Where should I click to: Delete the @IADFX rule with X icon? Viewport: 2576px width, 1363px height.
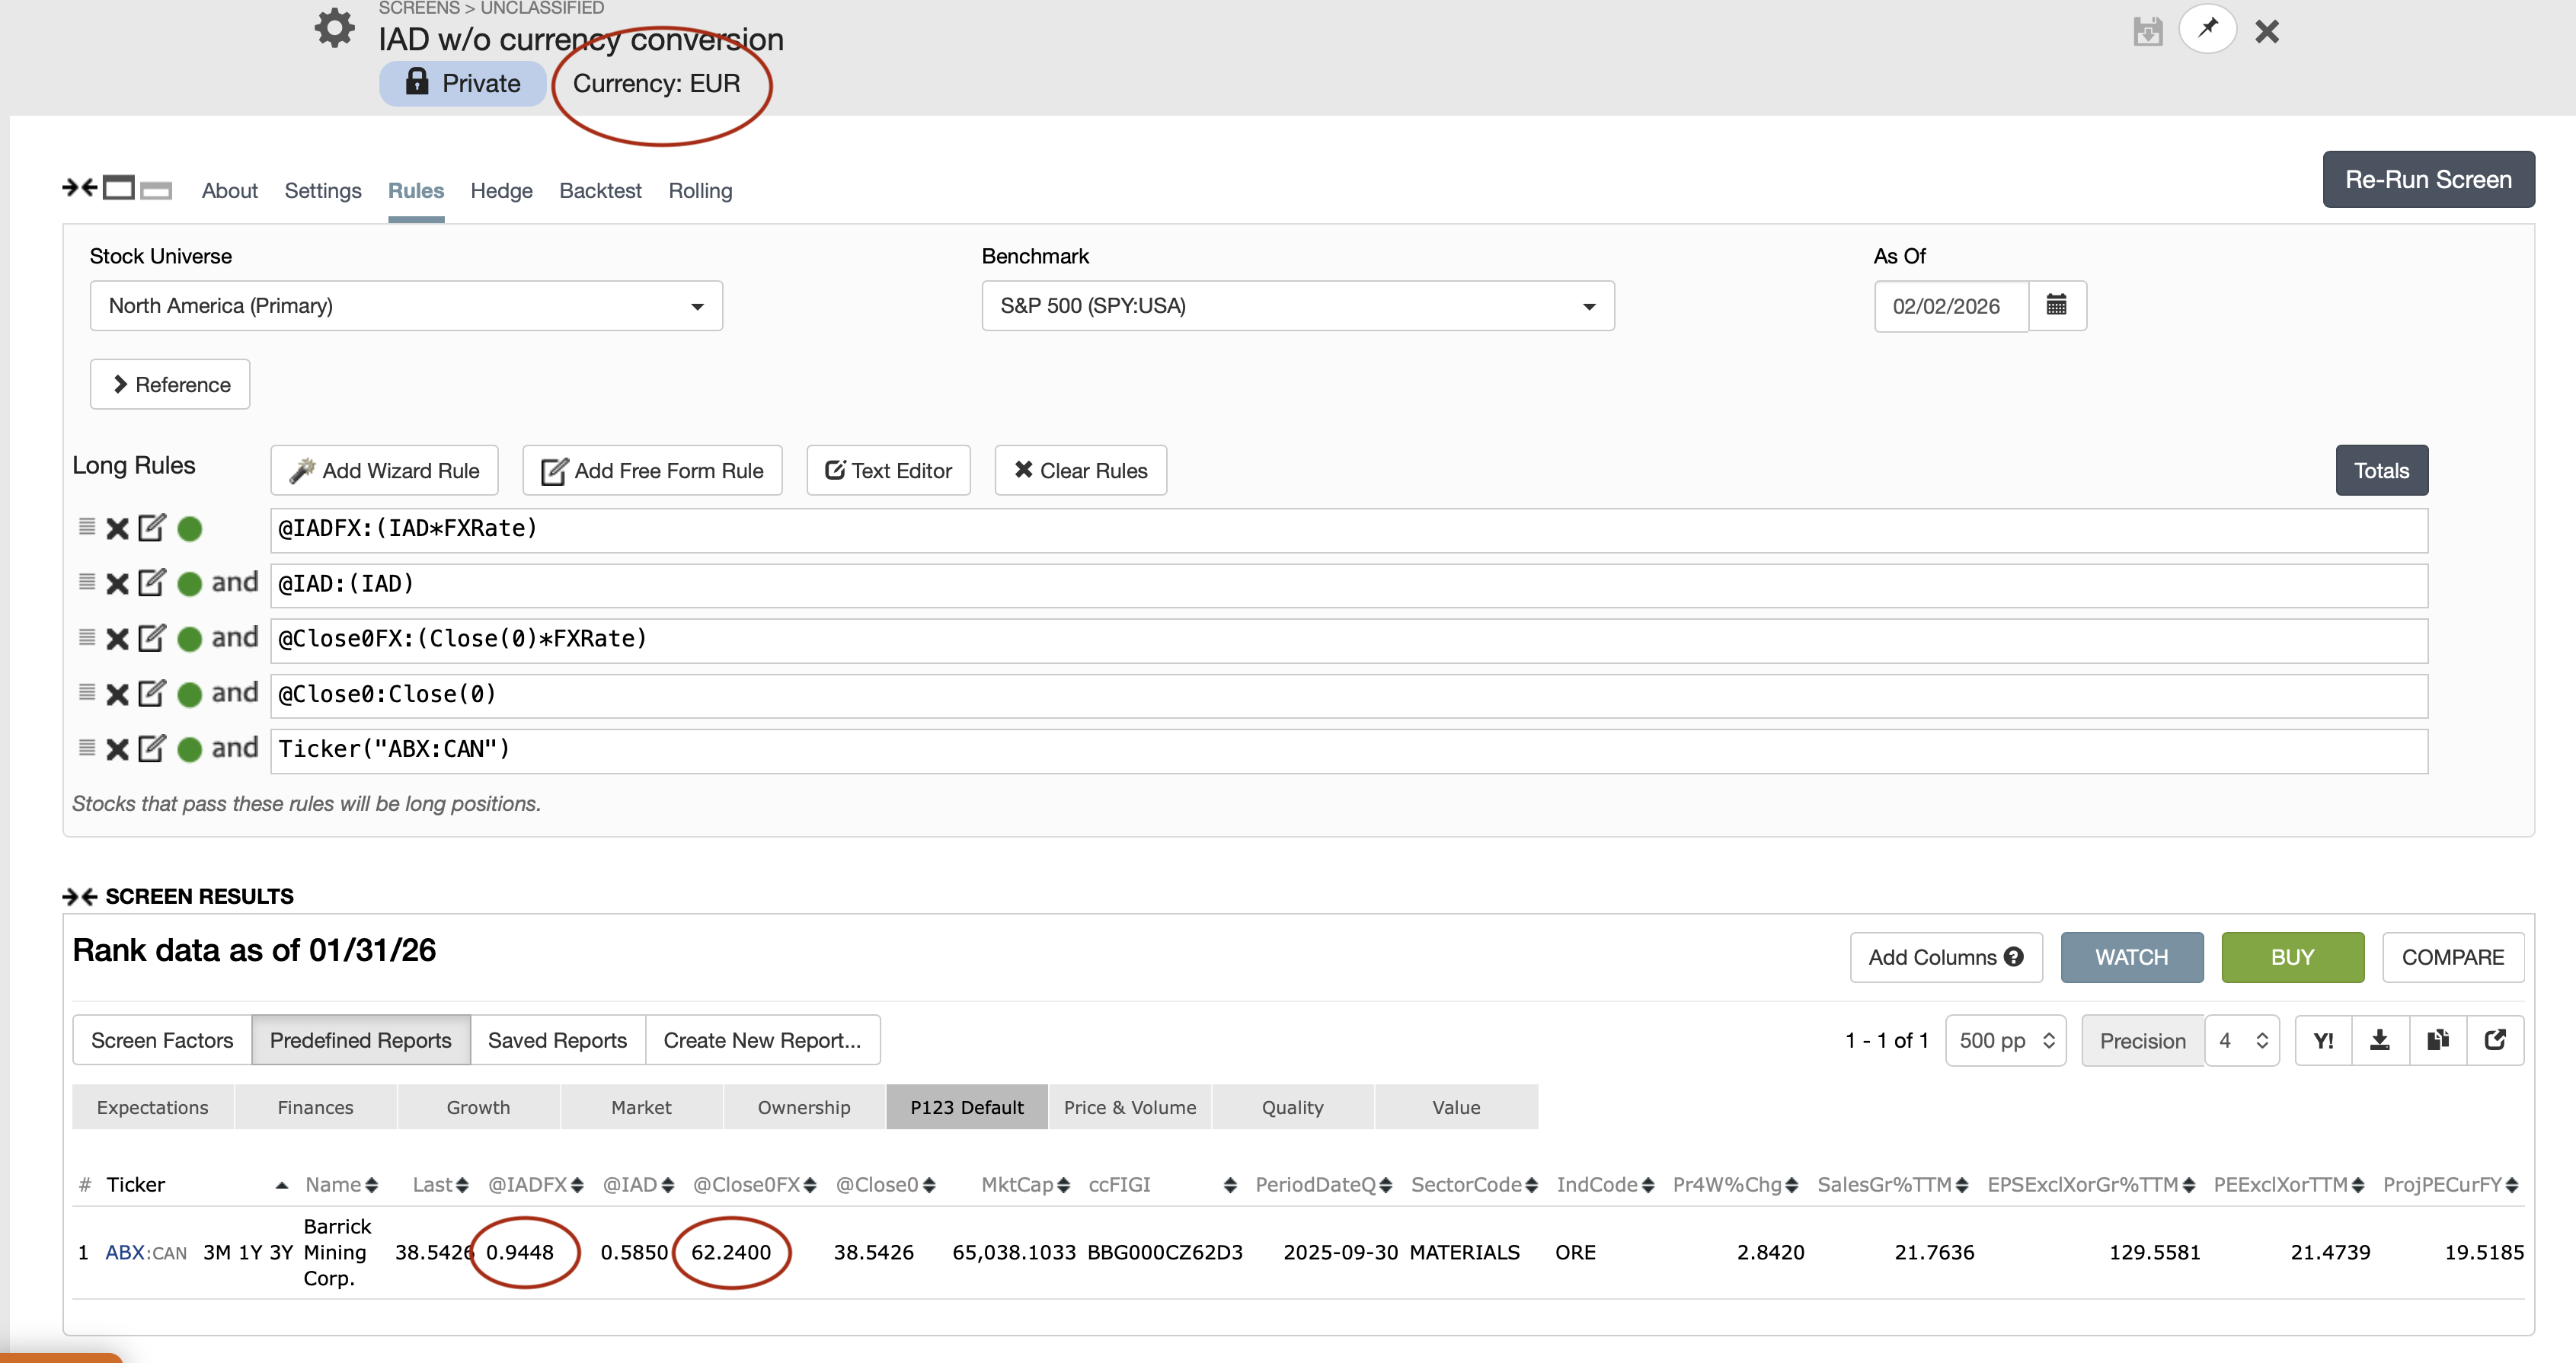pos(117,528)
